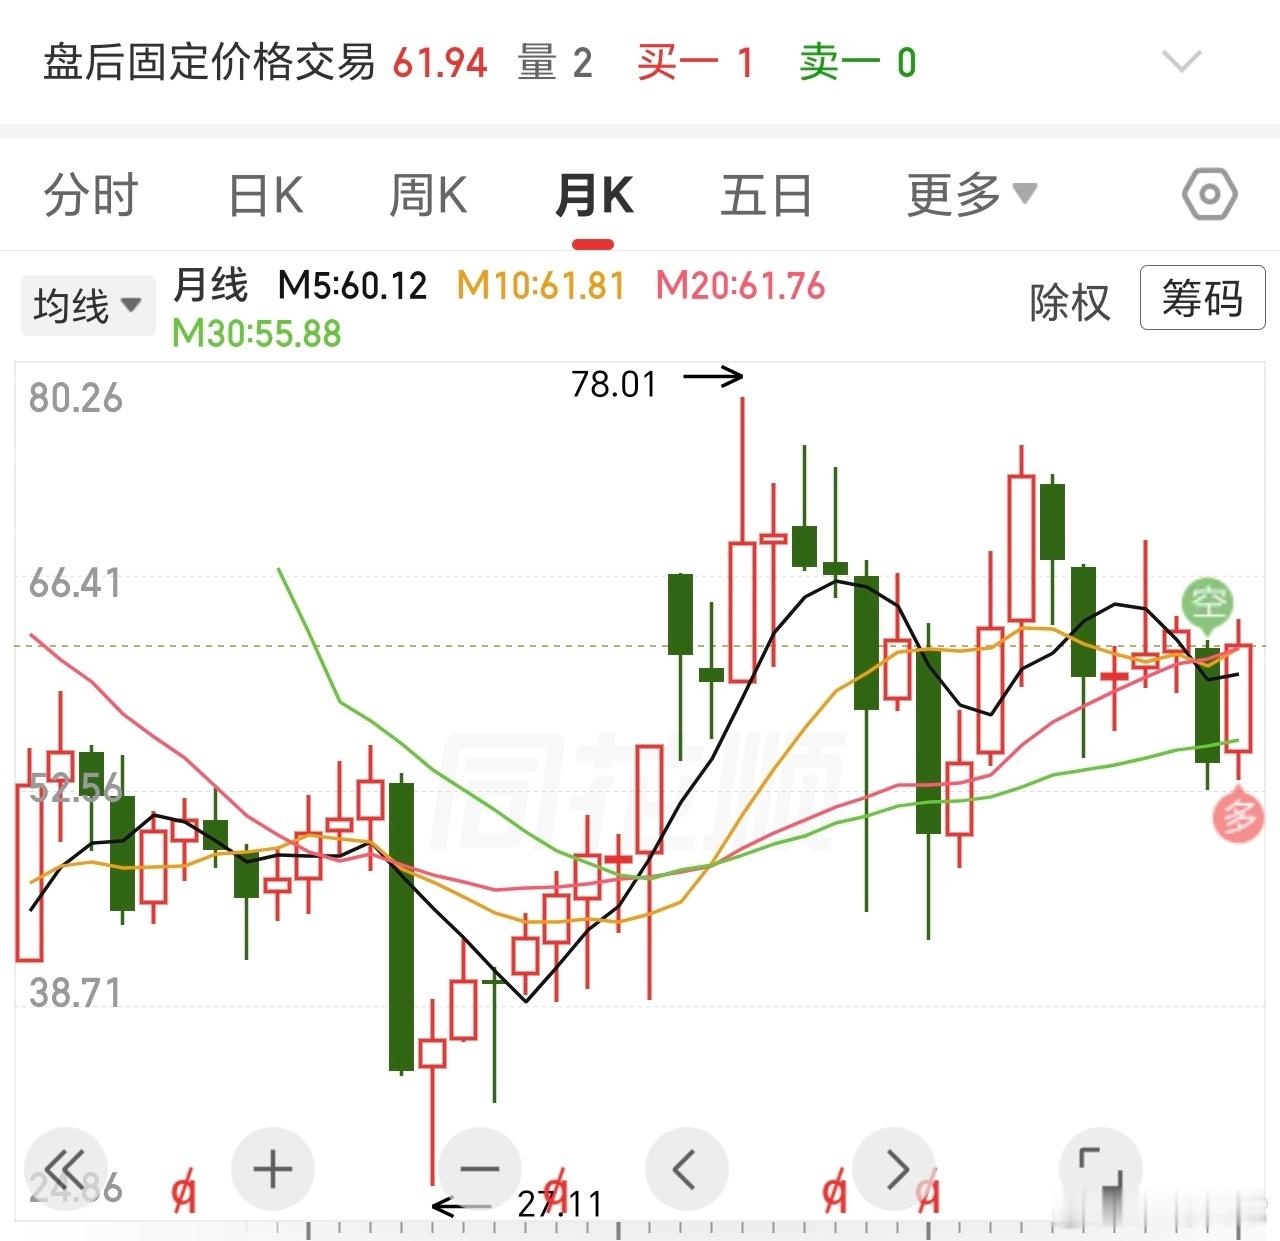The width and height of the screenshot is (1280, 1241).
Task: Tap the 66.41 price axis label
Action: (76, 583)
